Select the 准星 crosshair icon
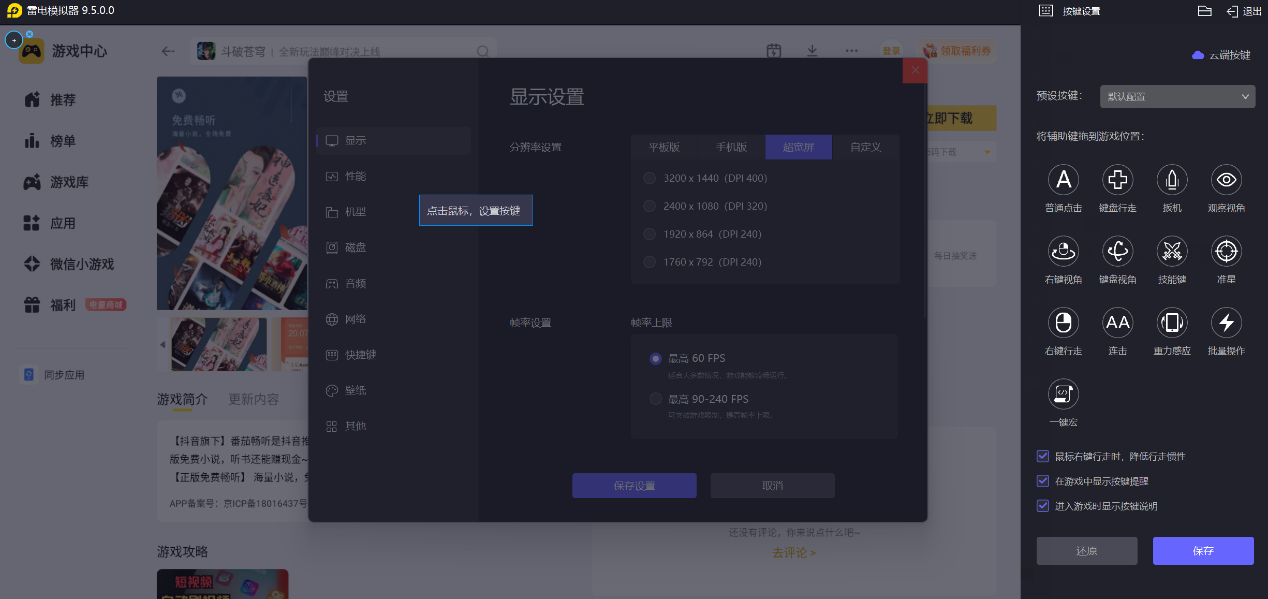1268x599 pixels. pos(1226,250)
